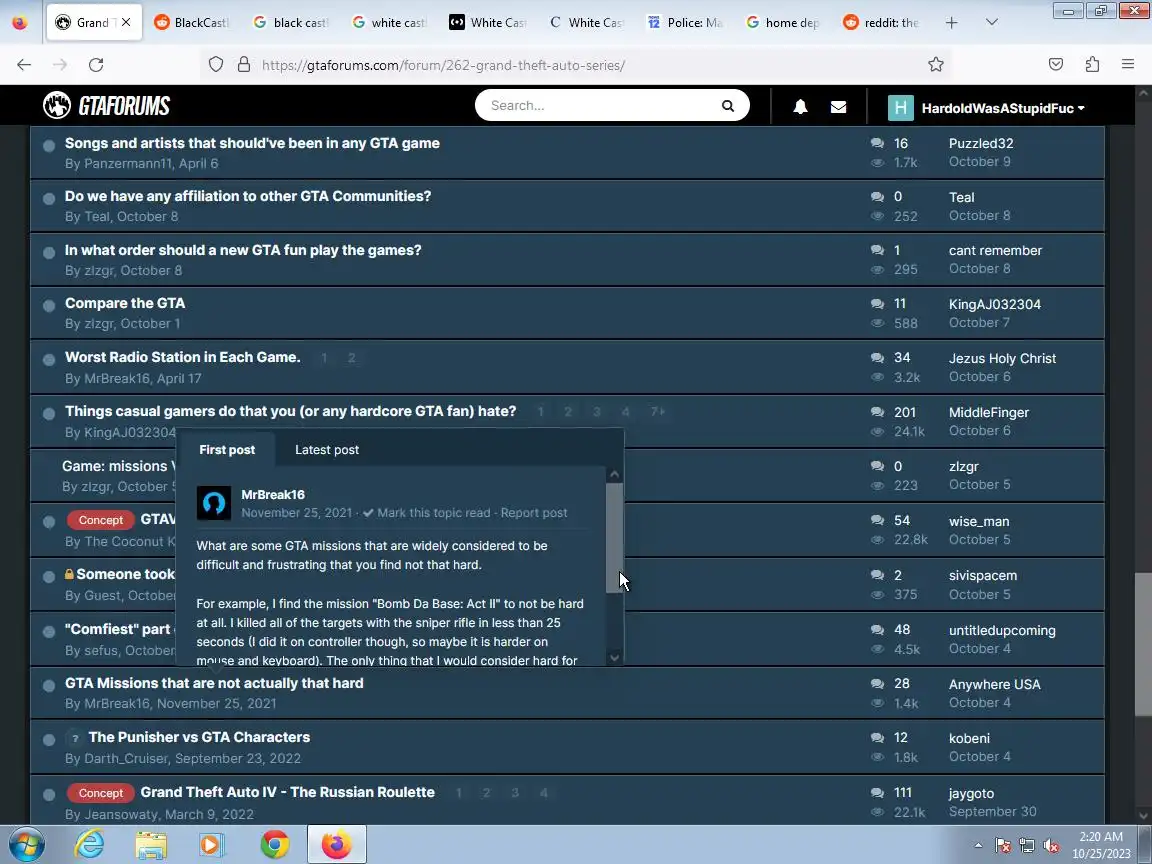The width and height of the screenshot is (1152, 864).
Task: Click Mark this topic read link
Action: pos(427,513)
